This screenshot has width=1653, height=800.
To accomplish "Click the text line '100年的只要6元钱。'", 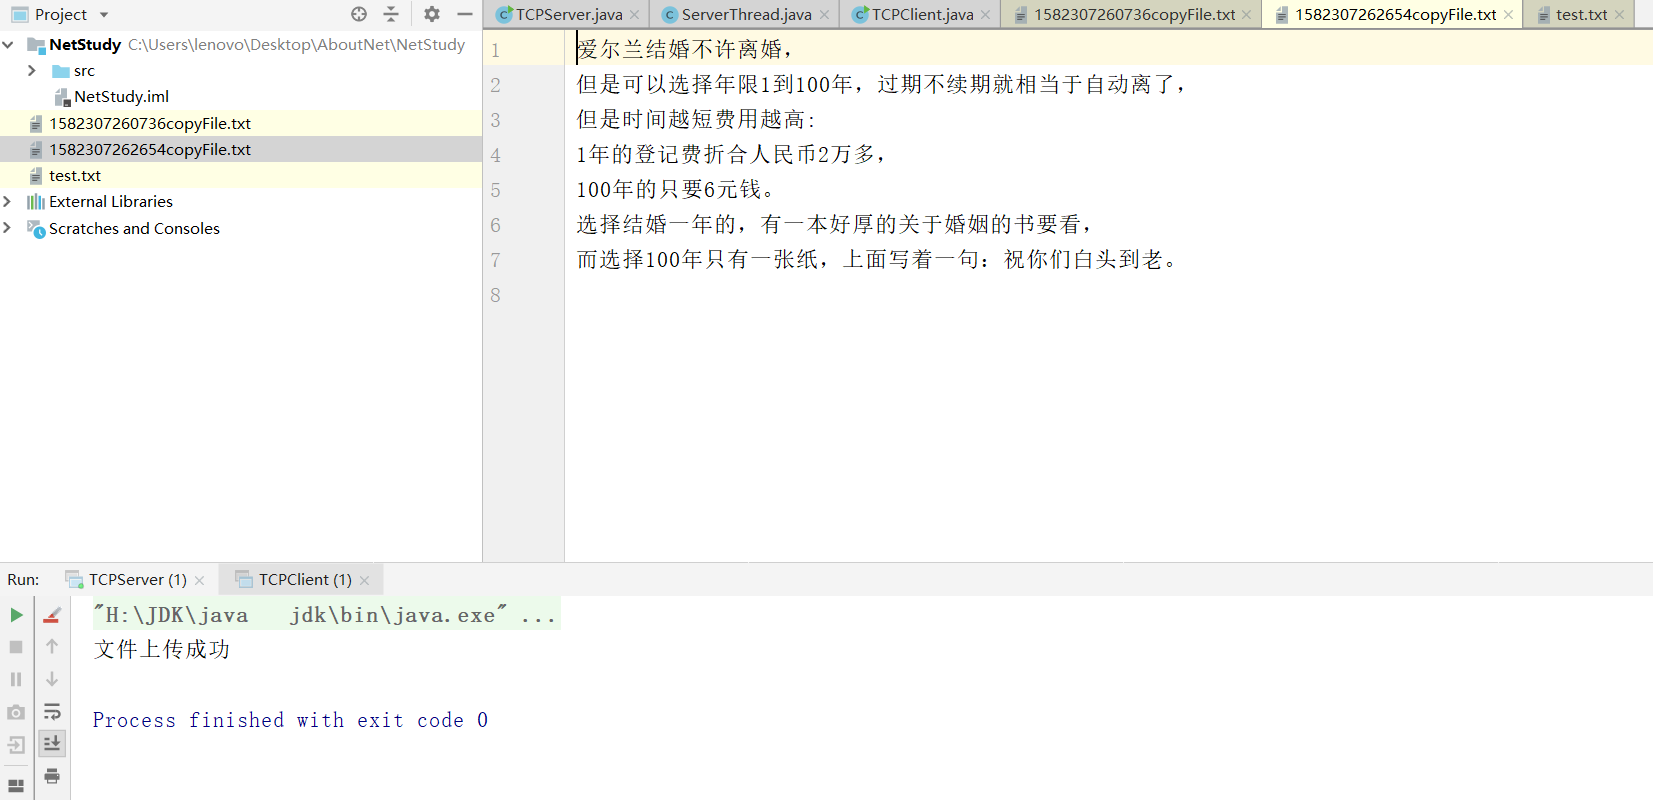I will 675,190.
